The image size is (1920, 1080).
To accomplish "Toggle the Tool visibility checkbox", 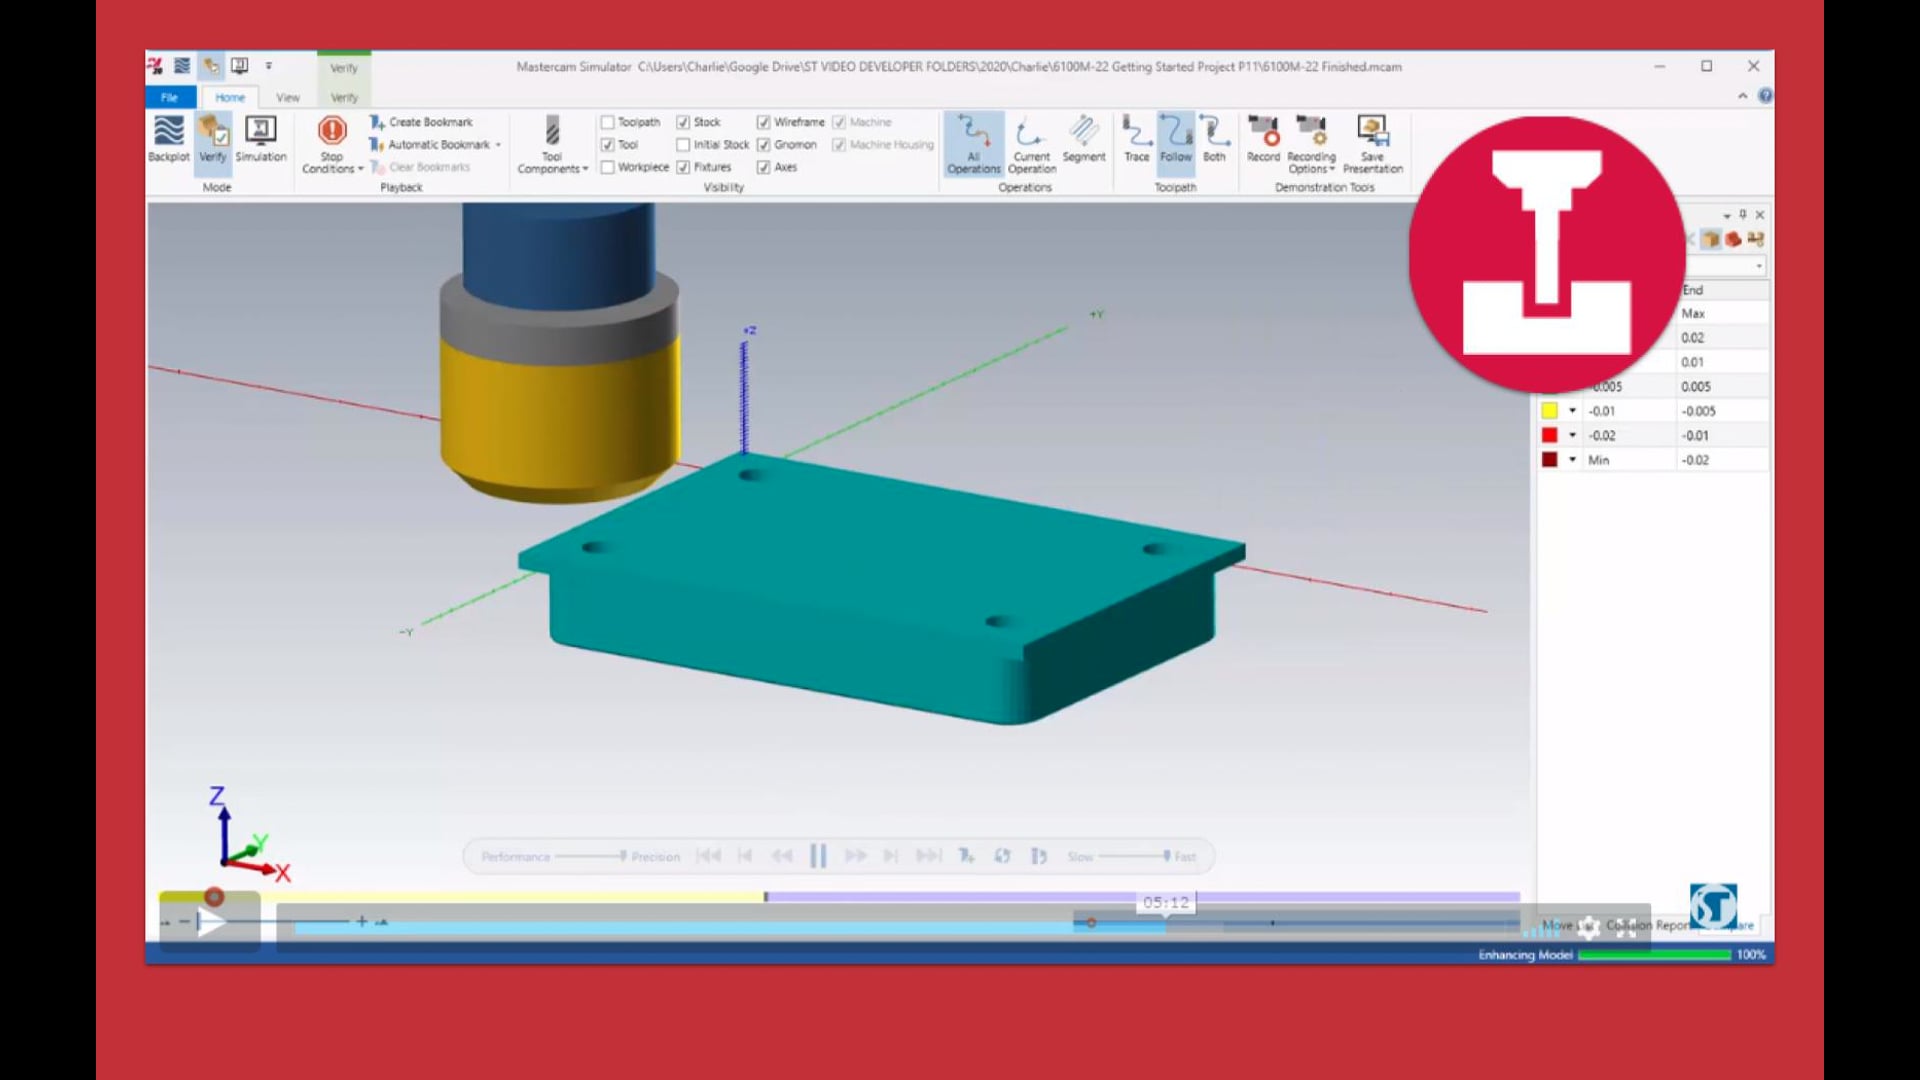I will (x=607, y=145).
